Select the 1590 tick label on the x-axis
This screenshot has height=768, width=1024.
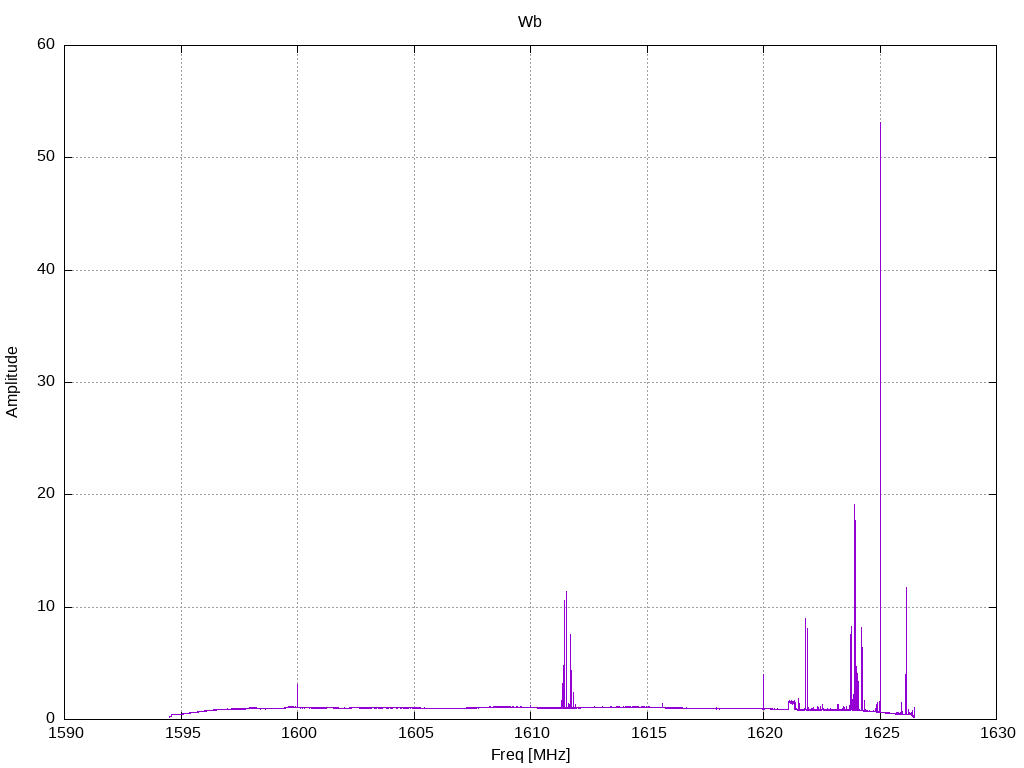pyautogui.click(x=66, y=733)
